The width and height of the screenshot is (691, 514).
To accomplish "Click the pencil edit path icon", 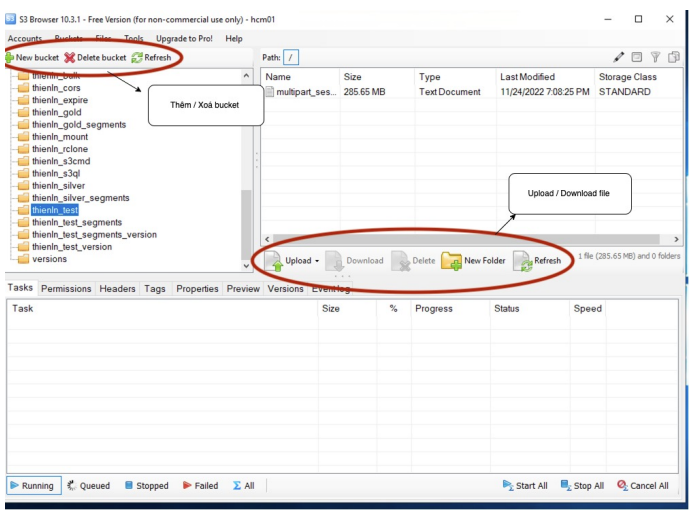I will point(618,58).
